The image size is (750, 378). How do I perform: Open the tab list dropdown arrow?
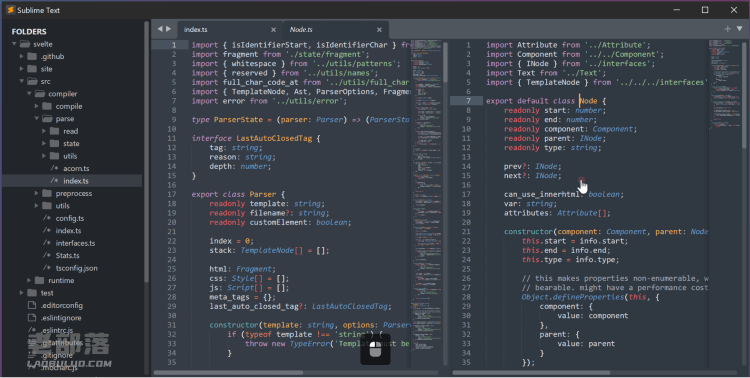739,29
